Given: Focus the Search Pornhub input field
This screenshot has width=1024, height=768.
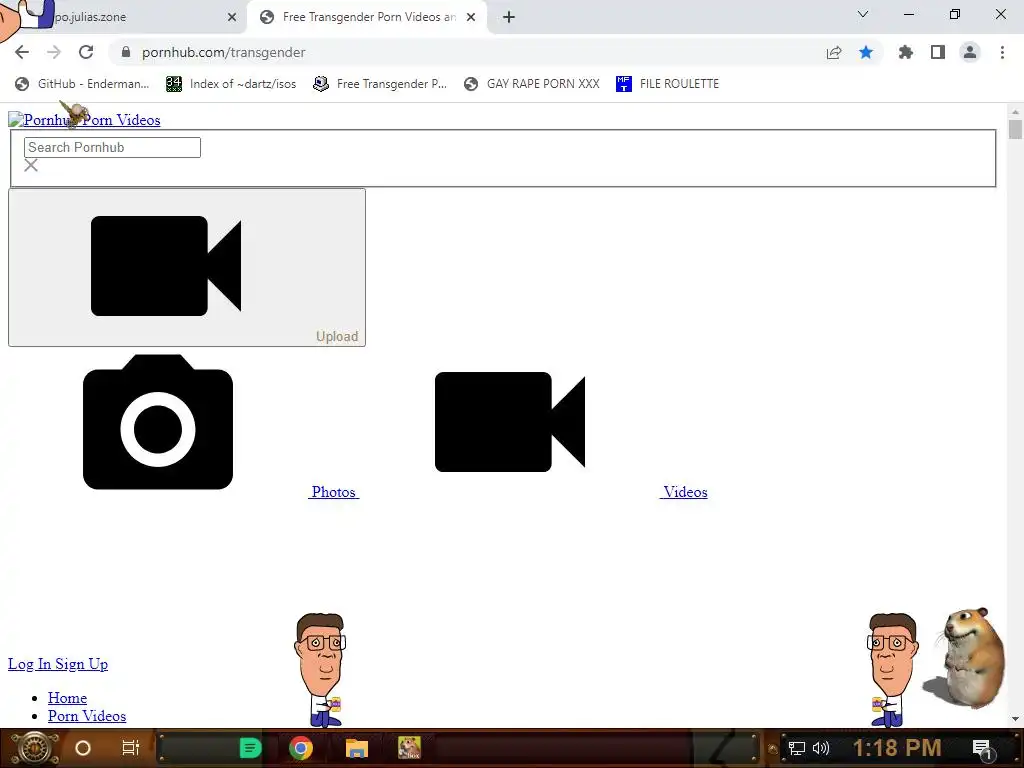Looking at the screenshot, I should [x=112, y=148].
